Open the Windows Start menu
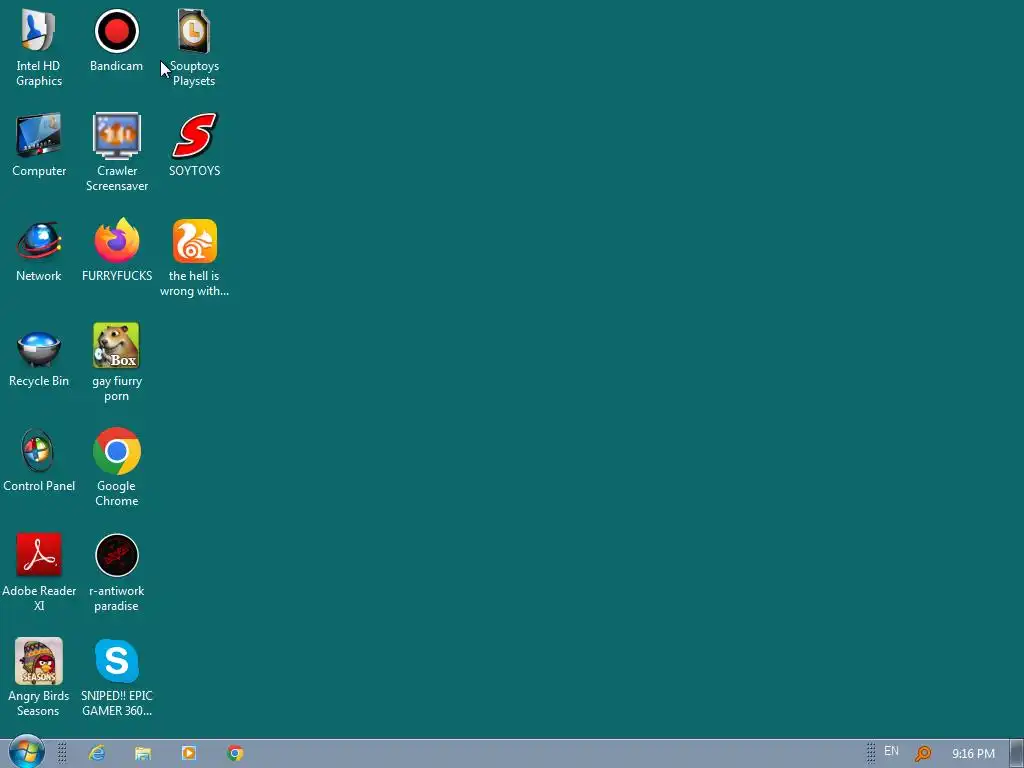This screenshot has width=1024, height=768. coord(26,752)
